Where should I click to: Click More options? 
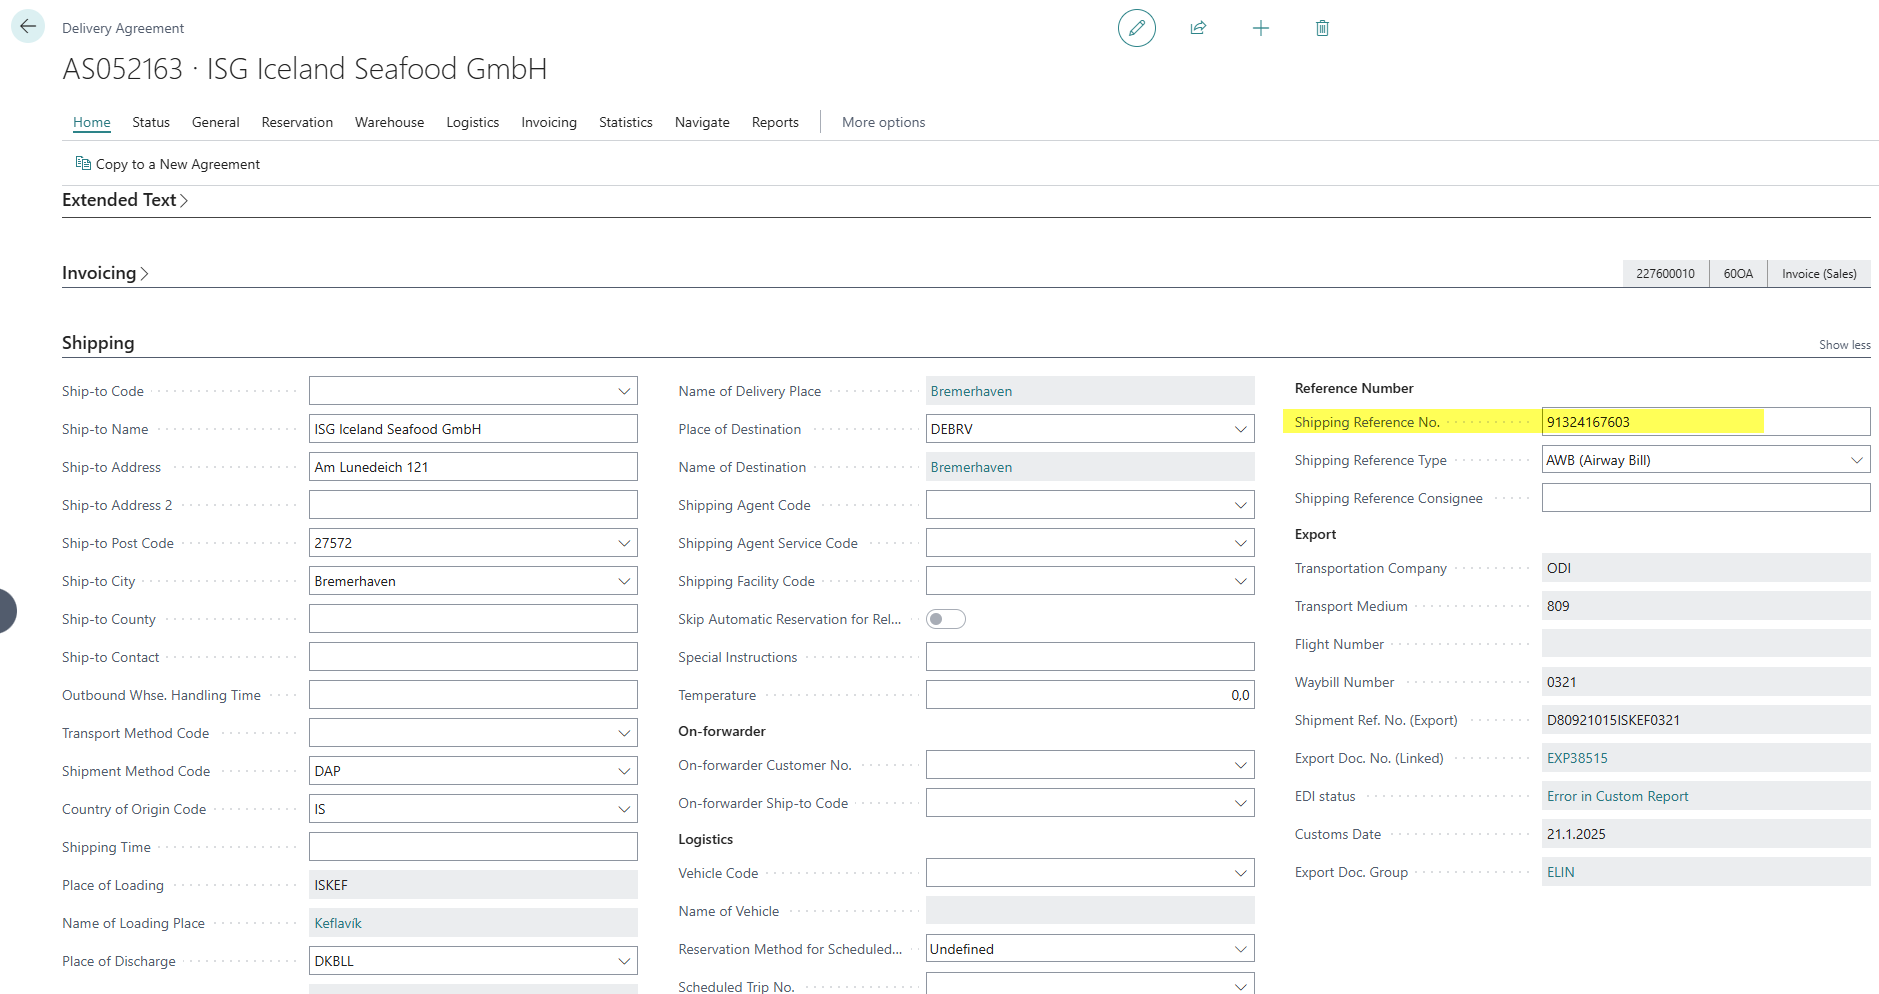[883, 122]
